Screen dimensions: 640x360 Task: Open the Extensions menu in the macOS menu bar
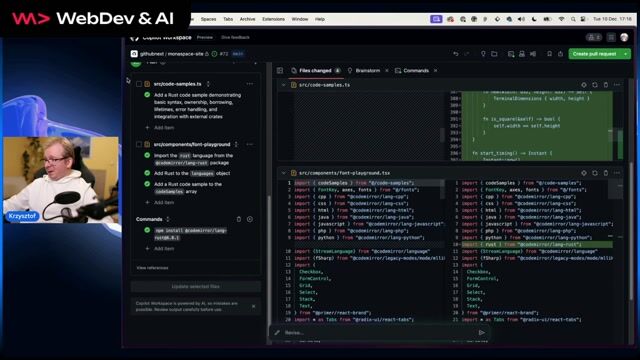pos(273,19)
